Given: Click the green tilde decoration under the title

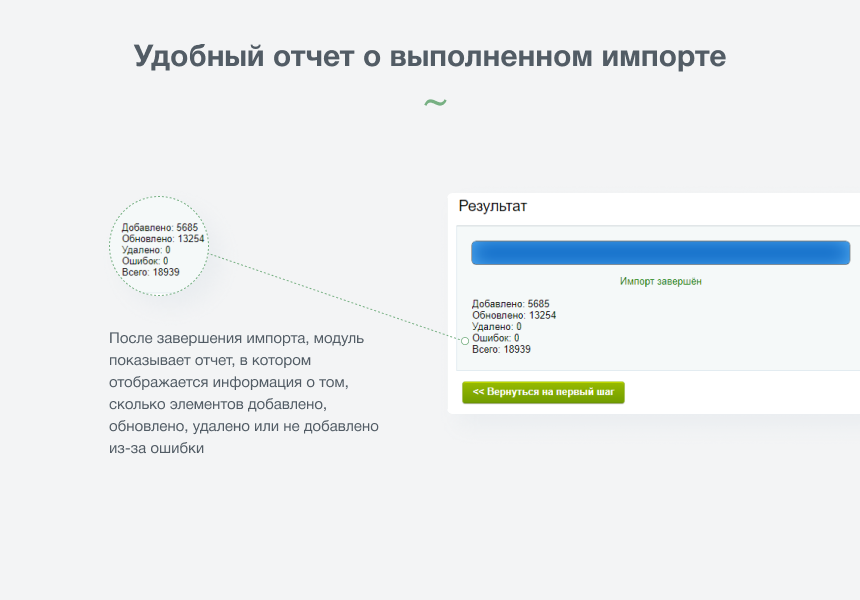Looking at the screenshot, I should (435, 102).
